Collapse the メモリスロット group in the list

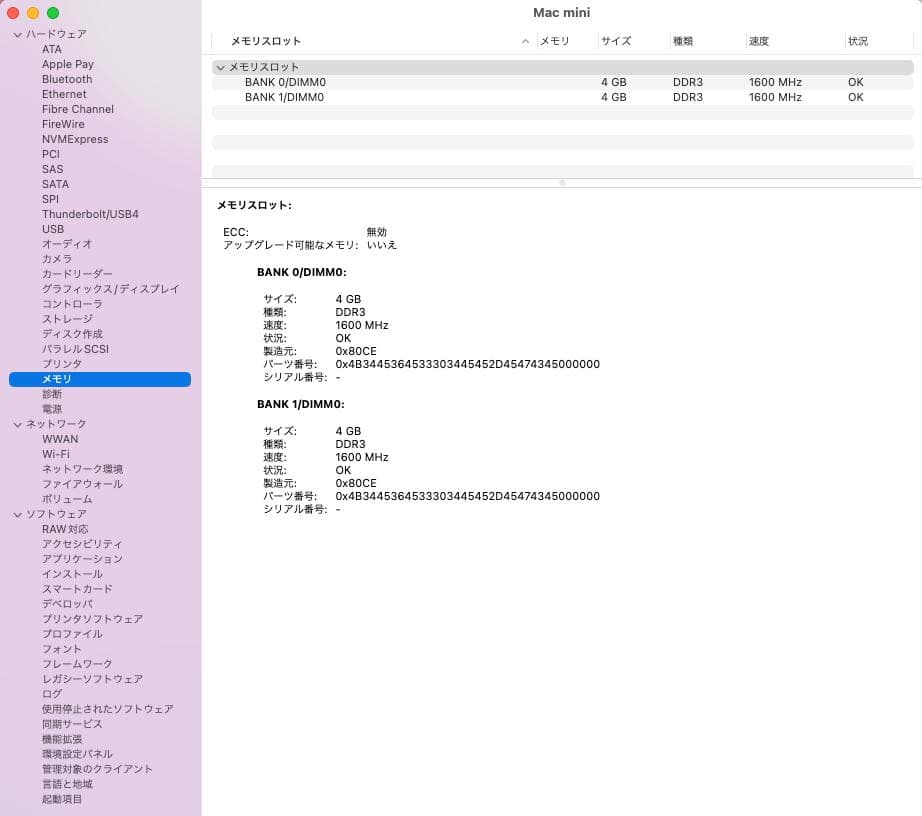pos(221,66)
